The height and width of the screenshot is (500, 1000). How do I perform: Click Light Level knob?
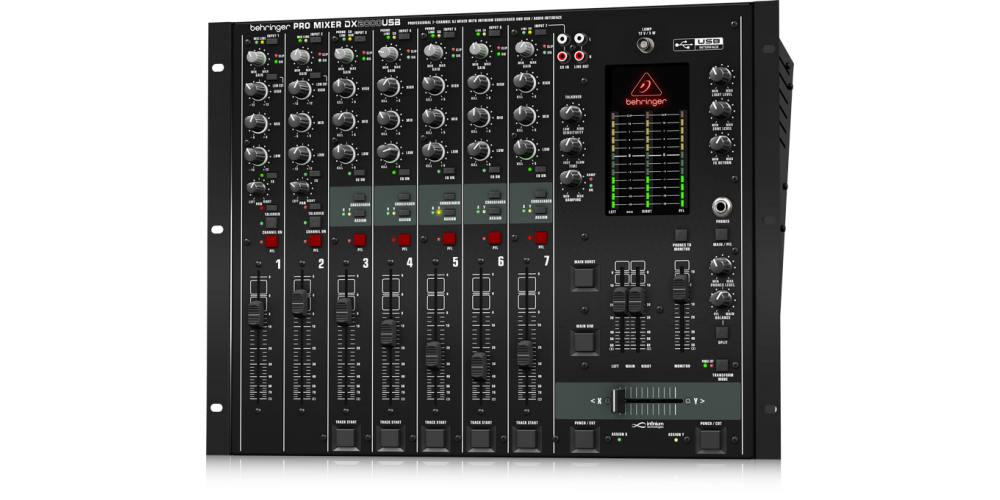pyautogui.click(x=720, y=76)
